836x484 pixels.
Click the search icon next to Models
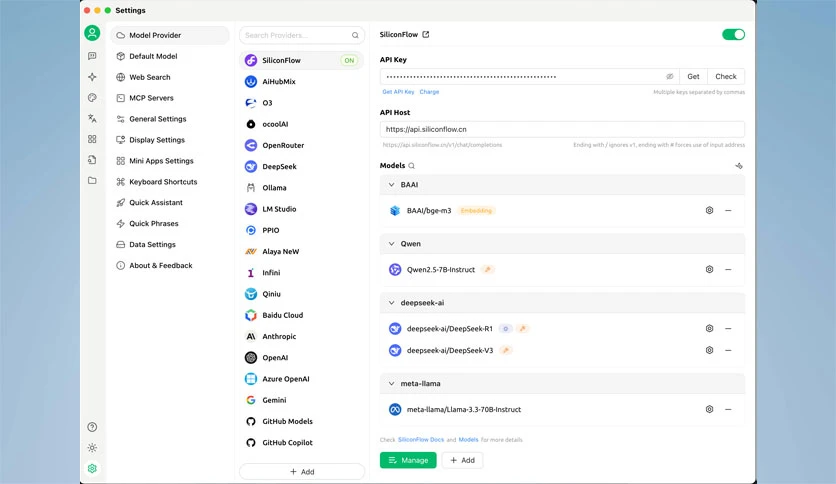(x=412, y=166)
